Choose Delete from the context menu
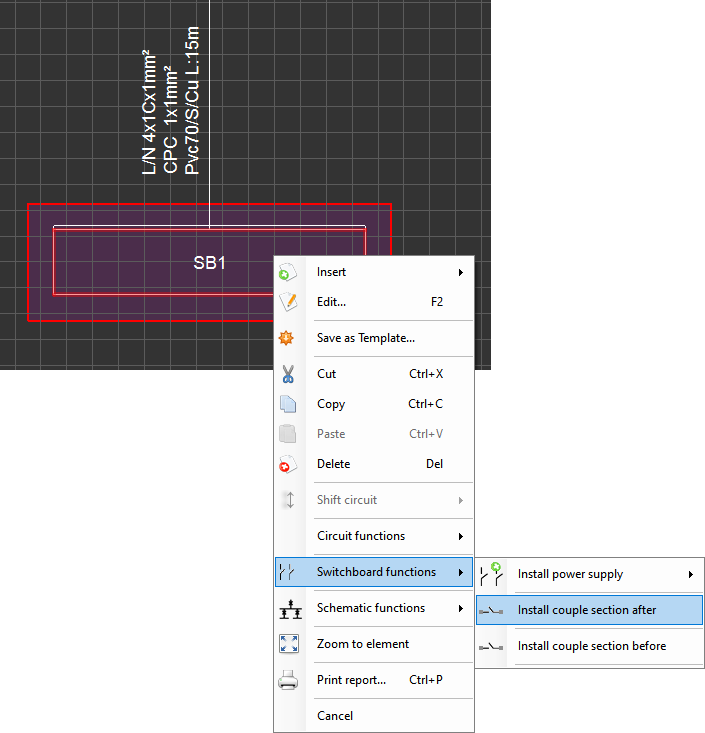 [374, 464]
